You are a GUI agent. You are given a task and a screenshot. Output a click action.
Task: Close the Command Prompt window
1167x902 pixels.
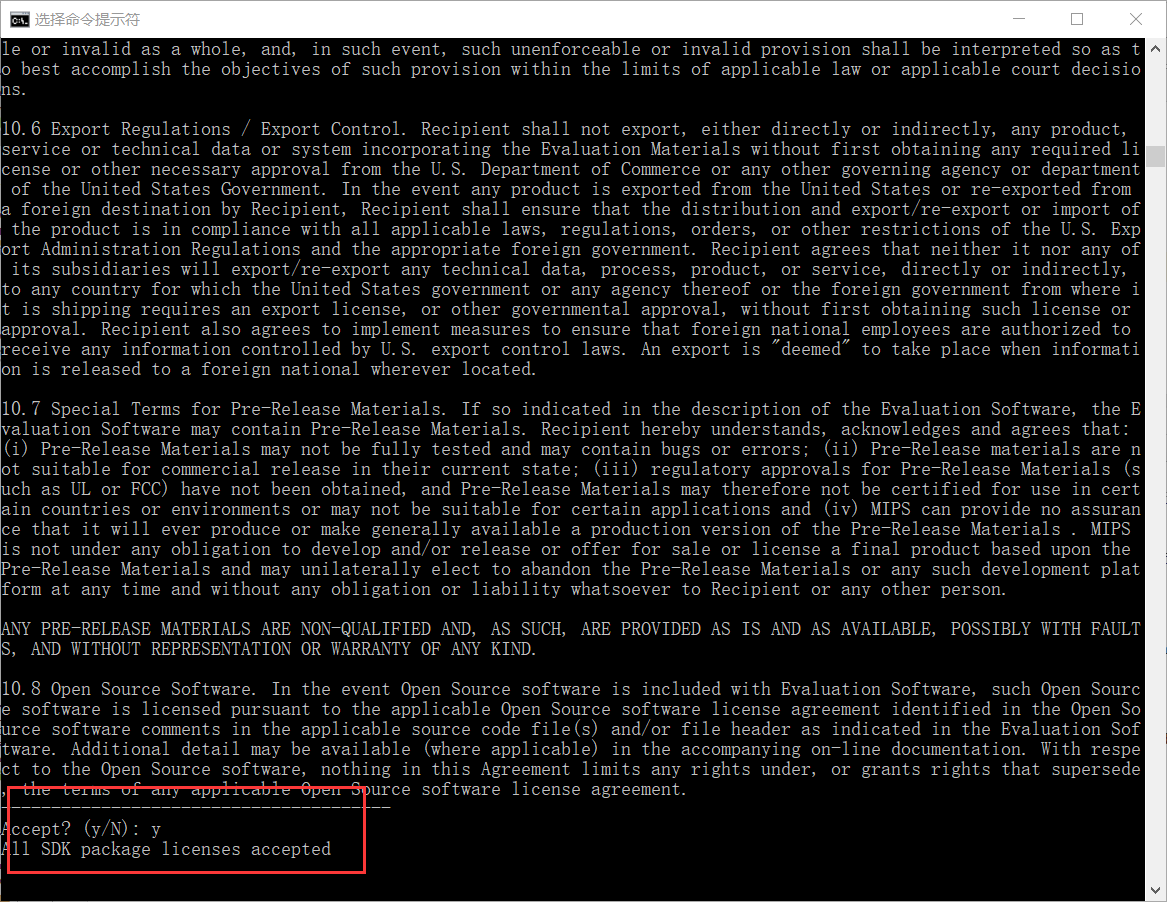1136,19
